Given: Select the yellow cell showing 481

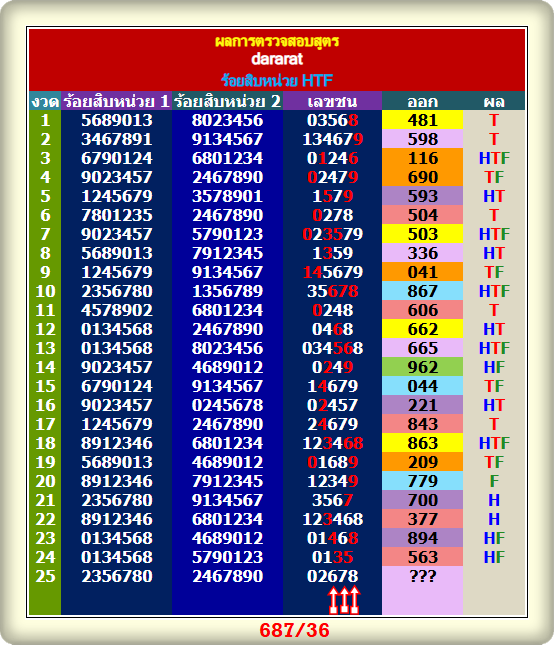Looking at the screenshot, I should pos(422,120).
